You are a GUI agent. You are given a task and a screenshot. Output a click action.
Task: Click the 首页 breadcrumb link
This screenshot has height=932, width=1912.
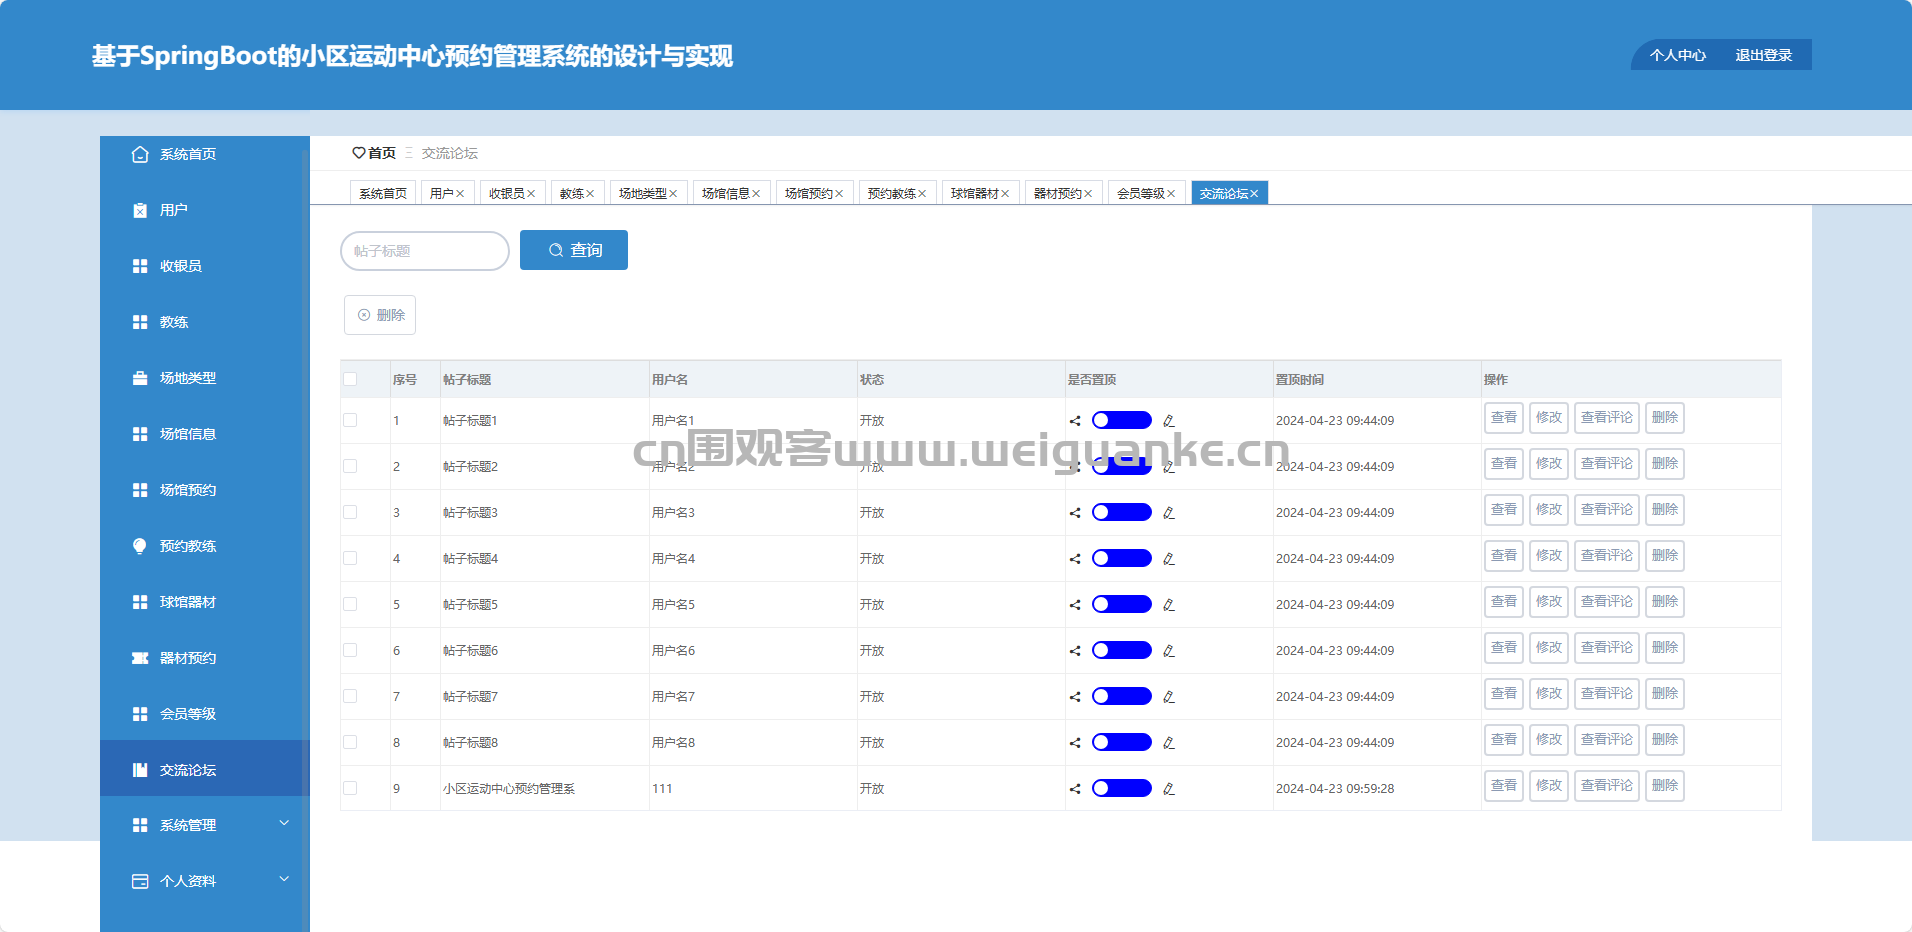pos(382,153)
